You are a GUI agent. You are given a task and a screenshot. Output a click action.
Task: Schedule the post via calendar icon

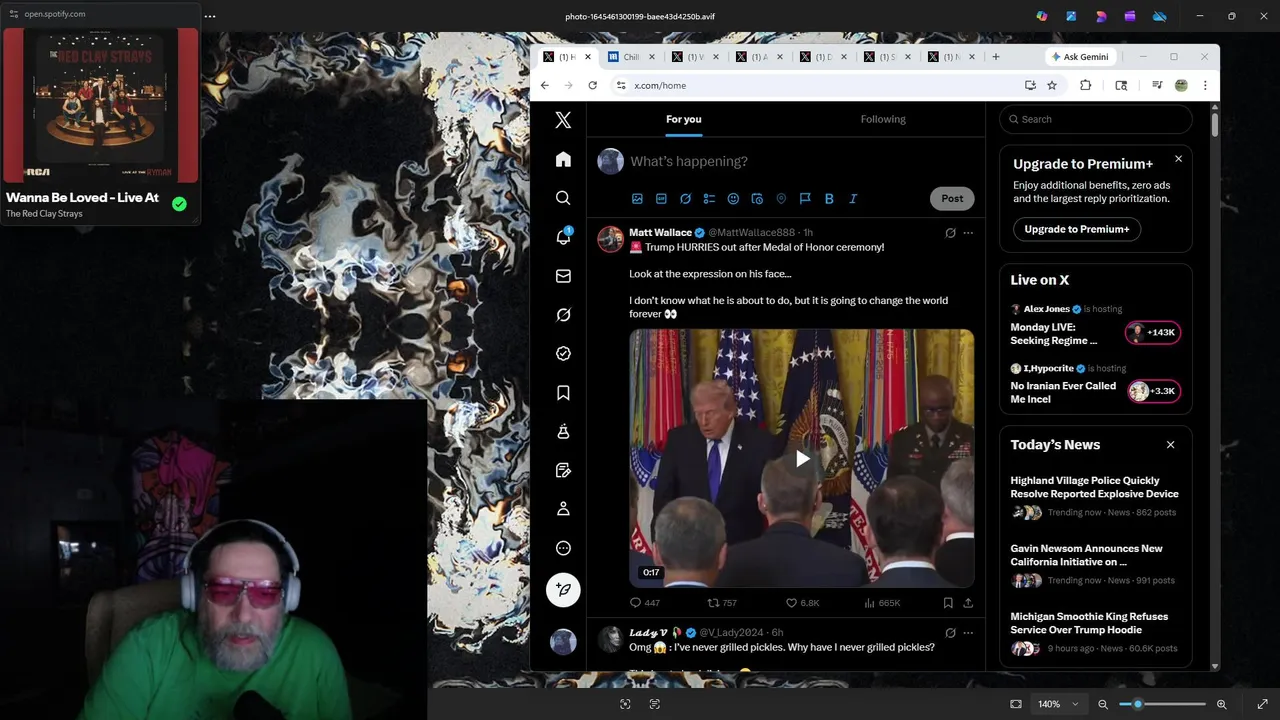click(x=757, y=199)
